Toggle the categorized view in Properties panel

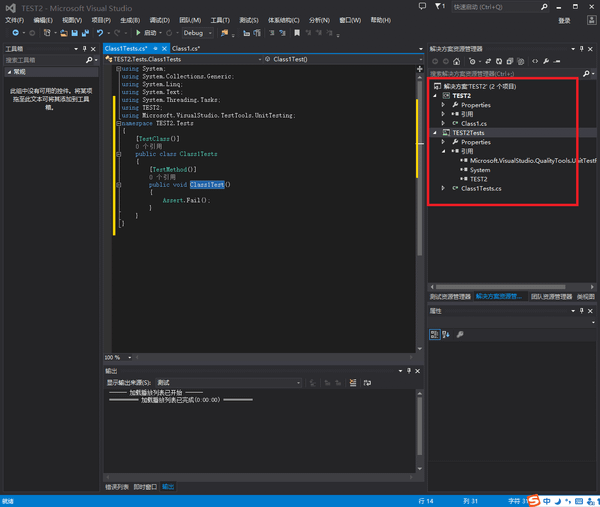434,335
